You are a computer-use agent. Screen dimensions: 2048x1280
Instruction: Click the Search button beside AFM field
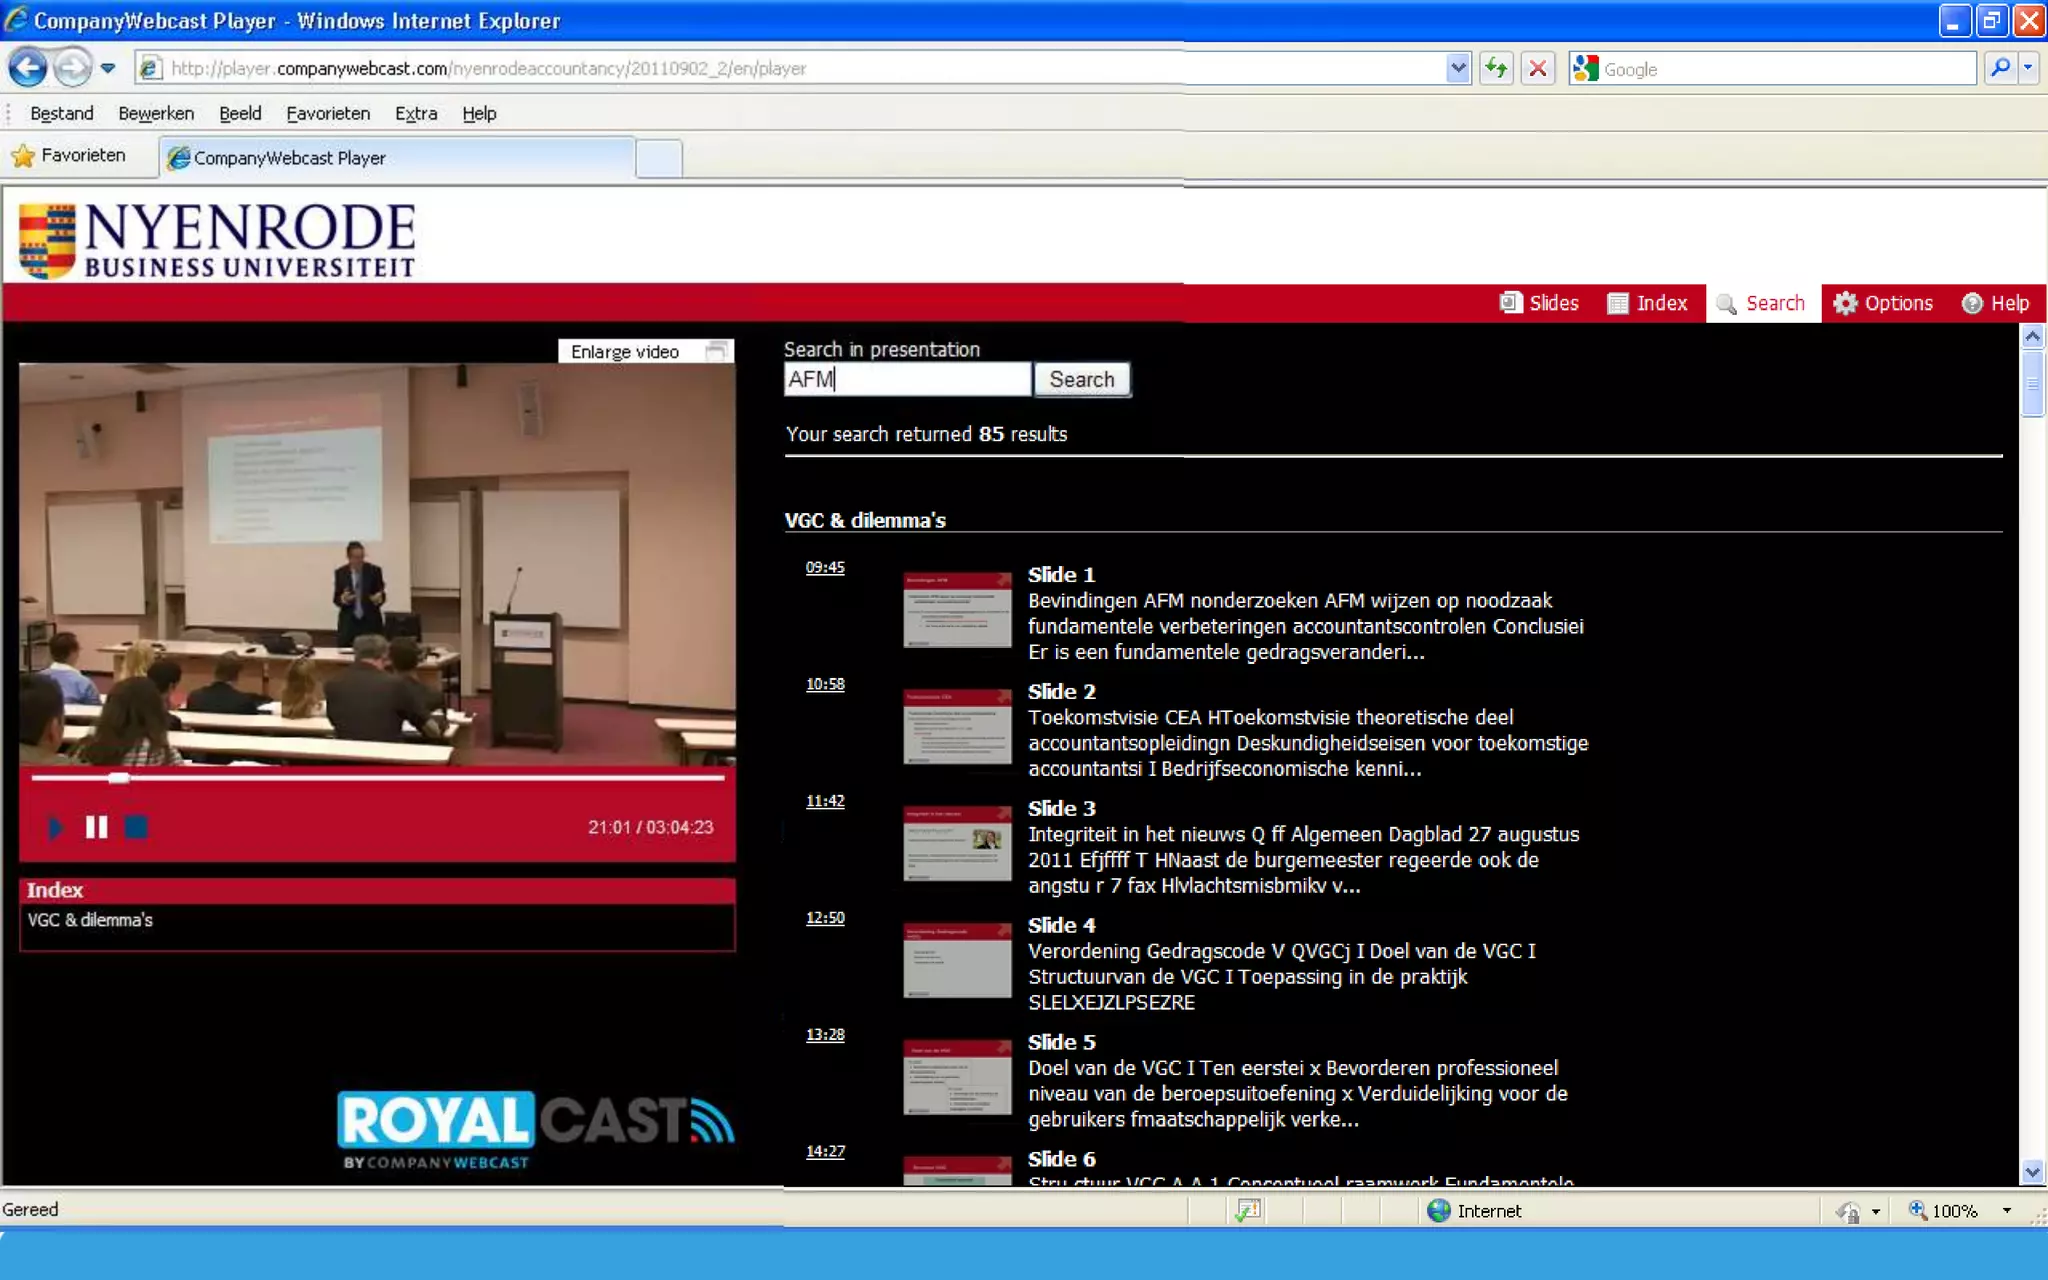[x=1081, y=379]
